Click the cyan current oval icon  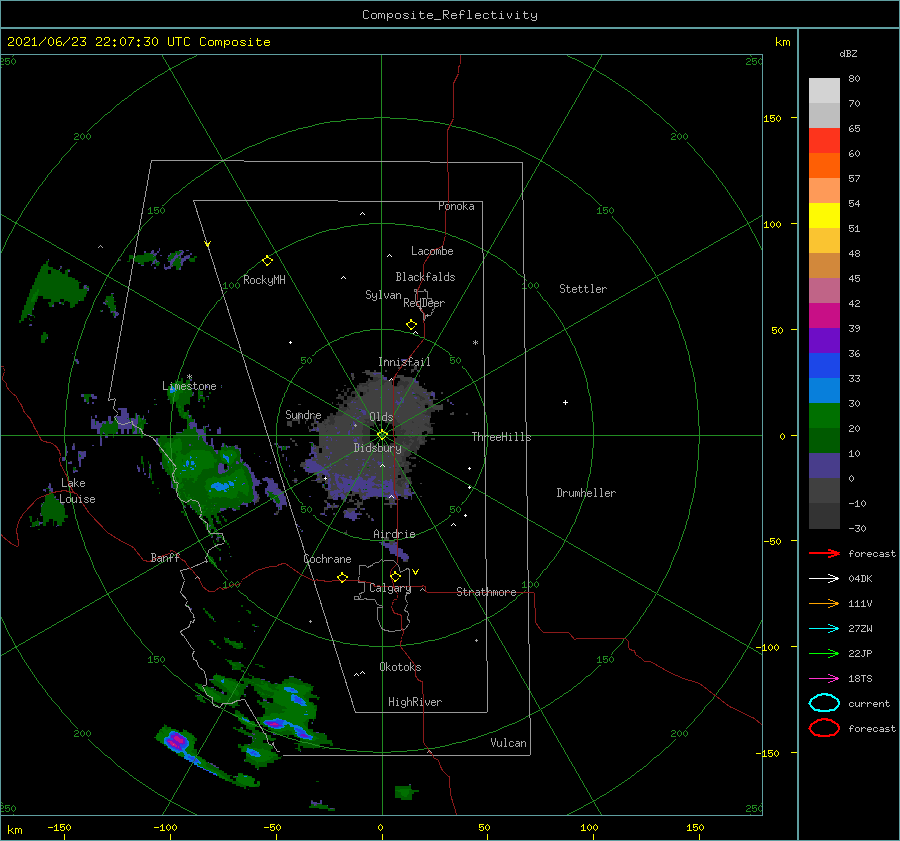[x=824, y=703]
